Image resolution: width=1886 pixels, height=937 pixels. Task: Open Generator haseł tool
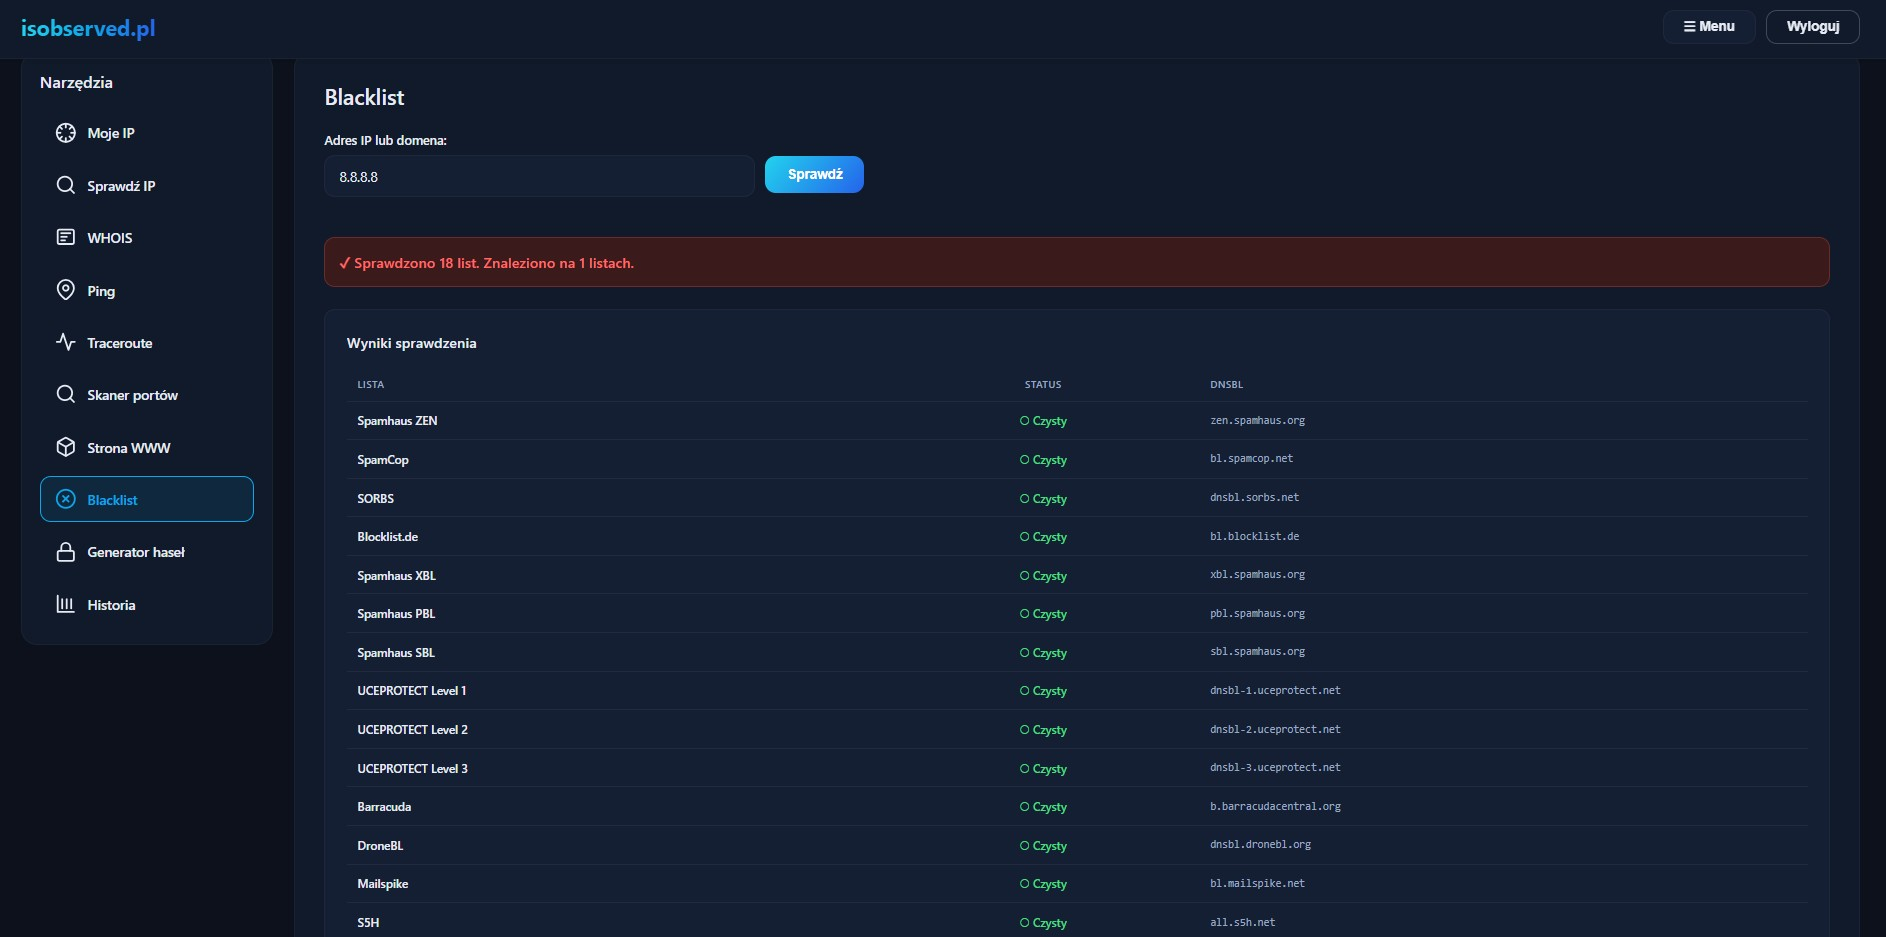click(x=147, y=552)
